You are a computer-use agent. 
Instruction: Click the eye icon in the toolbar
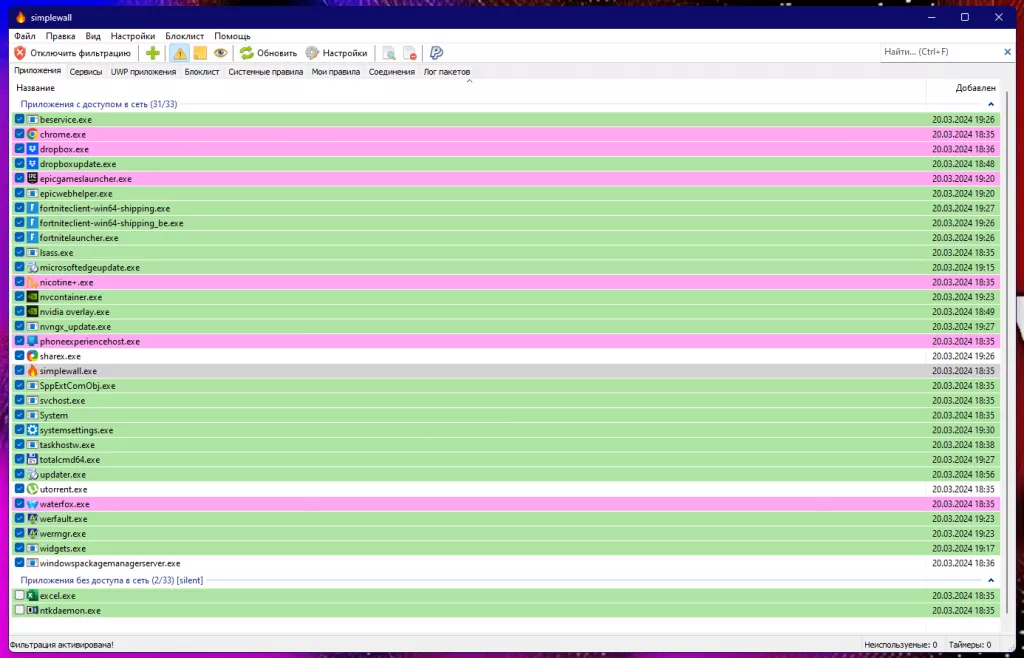(x=220, y=53)
